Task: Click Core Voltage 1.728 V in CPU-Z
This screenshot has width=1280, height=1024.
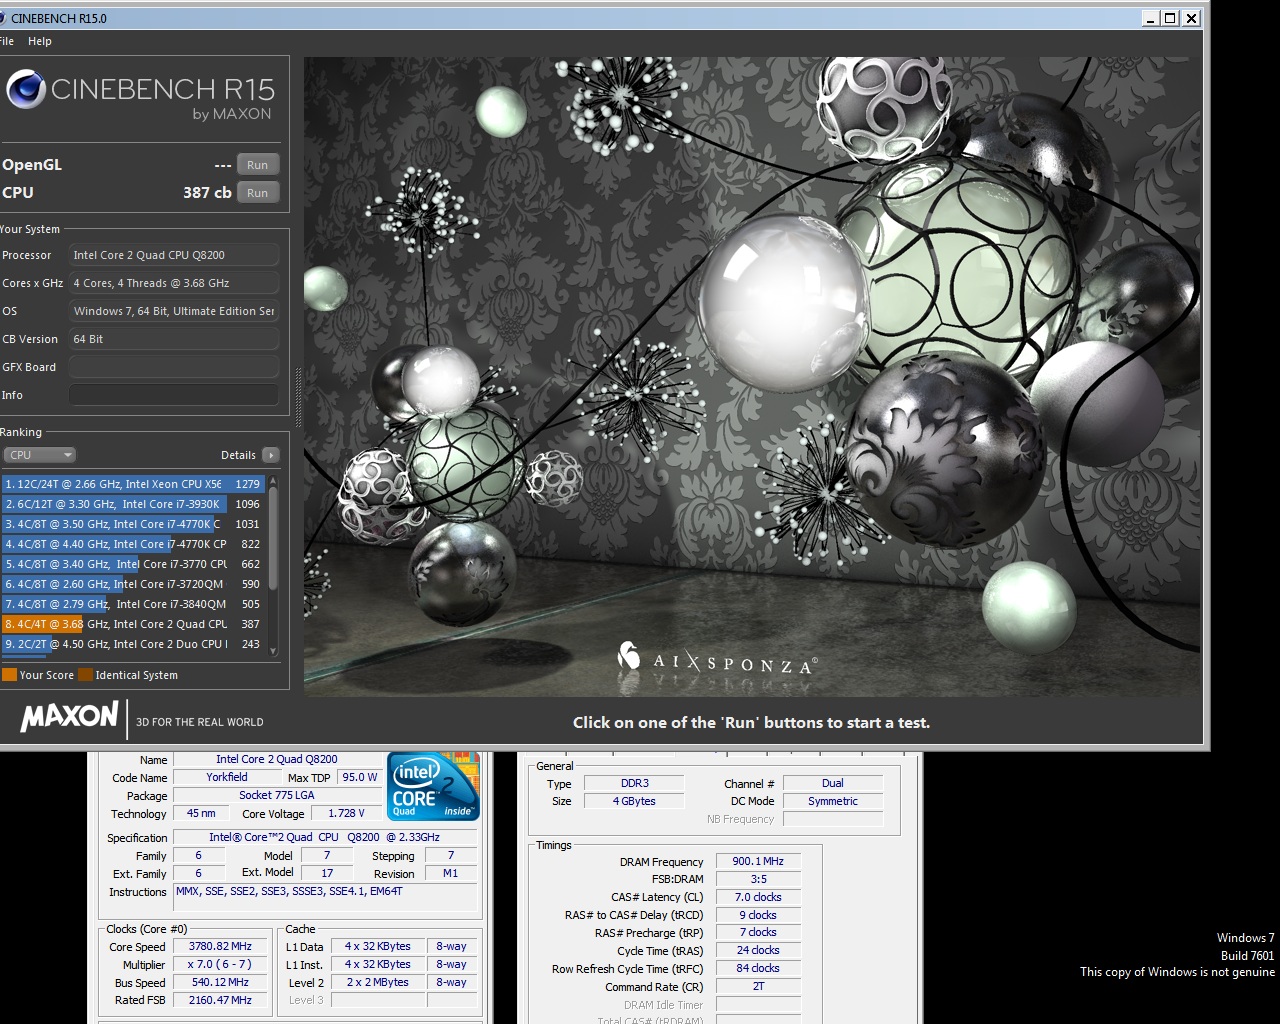Action: pyautogui.click(x=346, y=813)
